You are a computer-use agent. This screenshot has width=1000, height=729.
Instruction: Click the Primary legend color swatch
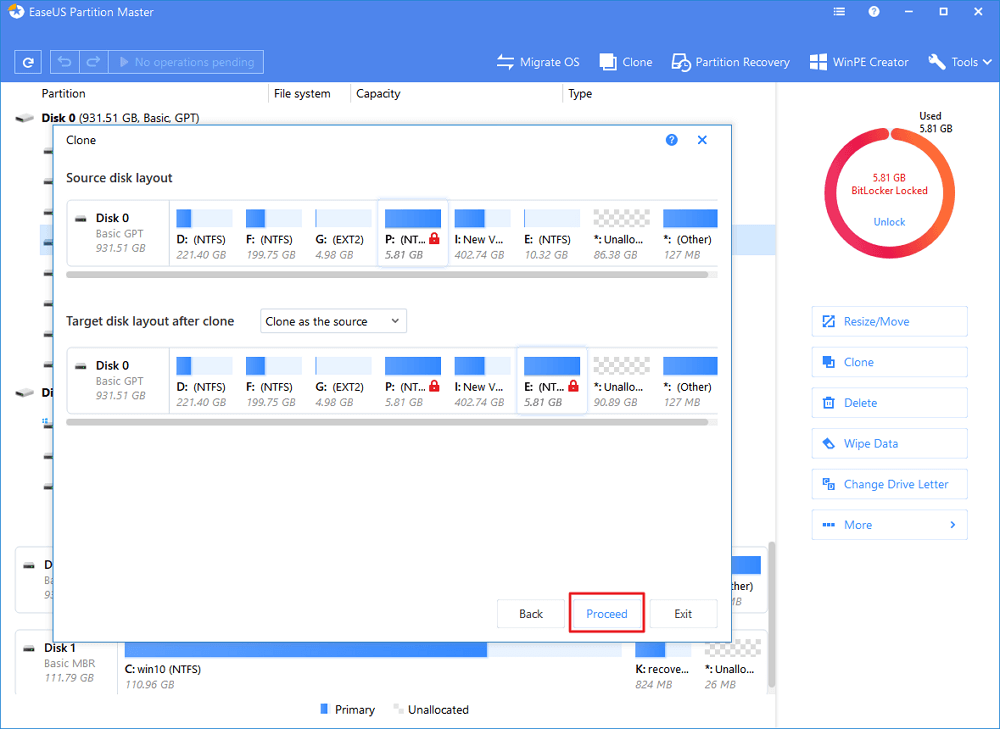coord(323,709)
